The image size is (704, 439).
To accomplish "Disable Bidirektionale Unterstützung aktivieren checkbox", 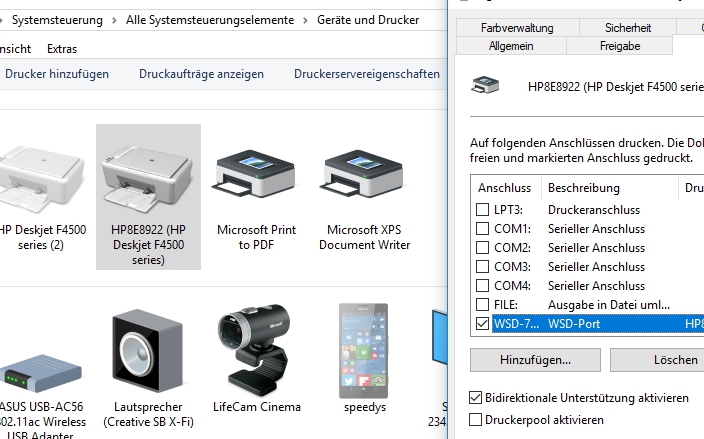I will pos(475,398).
